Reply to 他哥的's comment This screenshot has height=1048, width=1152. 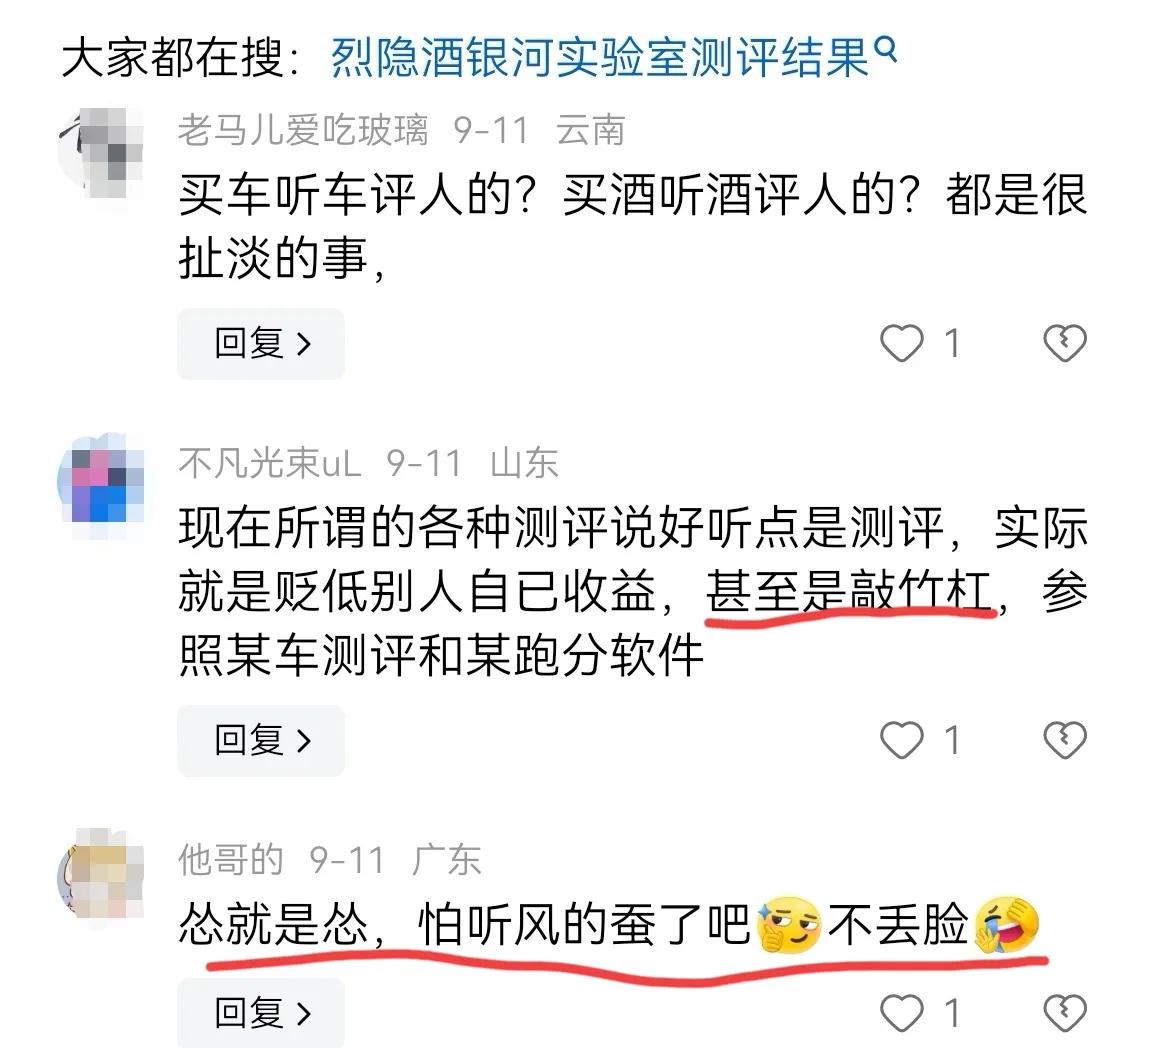(x=261, y=1013)
